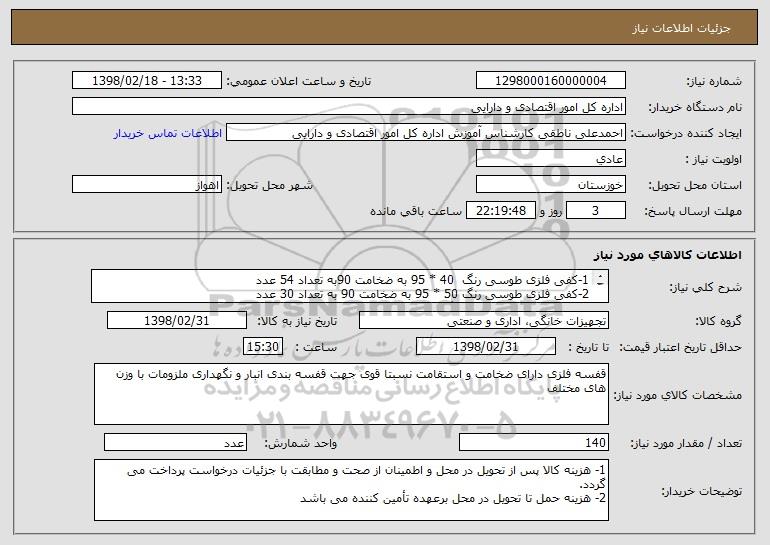Click the public announcement date field 1398/02/18 - 13:33
The width and height of the screenshot is (770, 545).
(147, 81)
